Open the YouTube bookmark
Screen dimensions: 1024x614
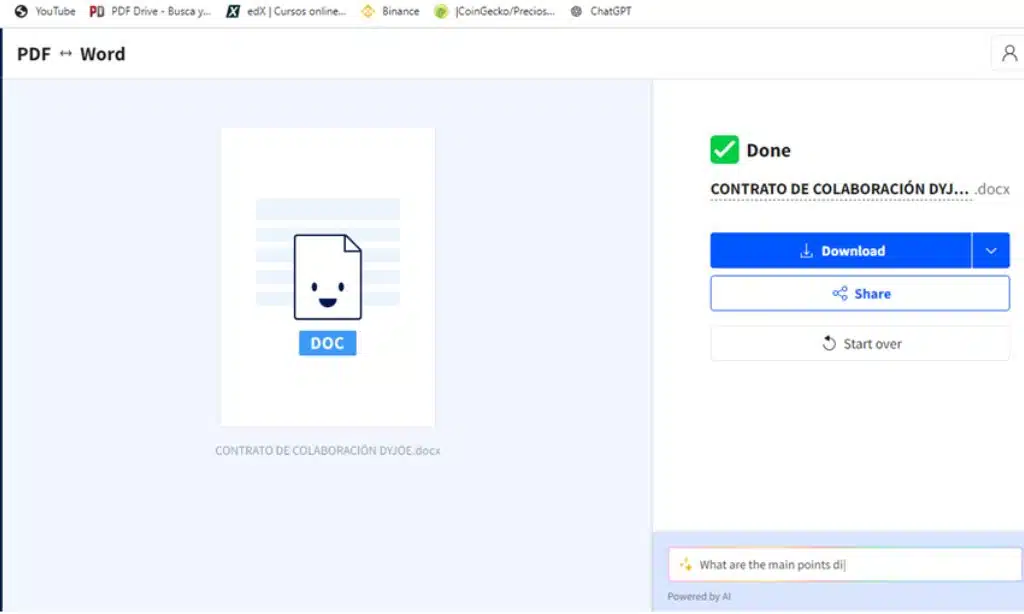point(45,12)
